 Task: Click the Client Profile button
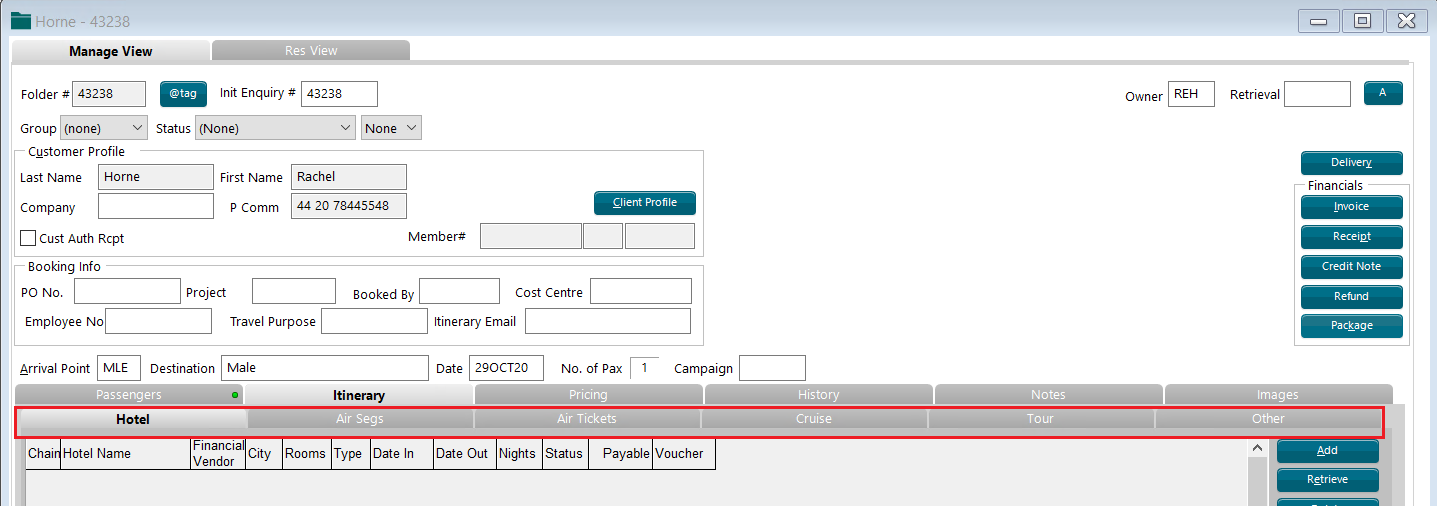[645, 203]
